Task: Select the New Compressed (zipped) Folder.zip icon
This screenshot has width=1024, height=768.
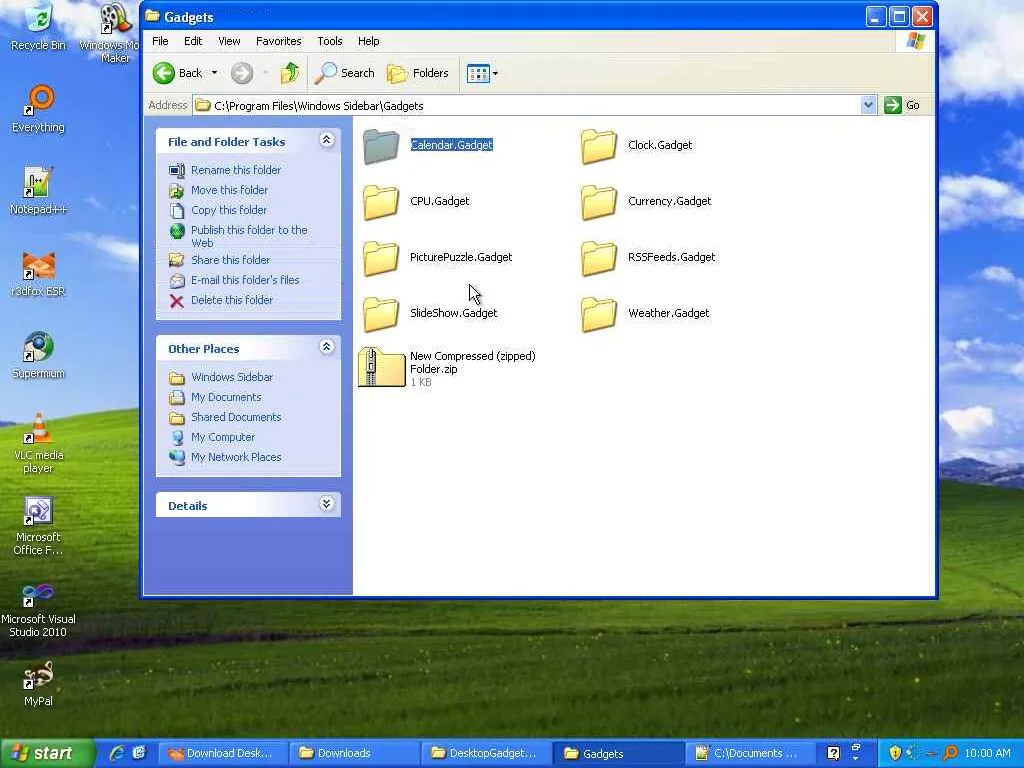Action: click(381, 367)
